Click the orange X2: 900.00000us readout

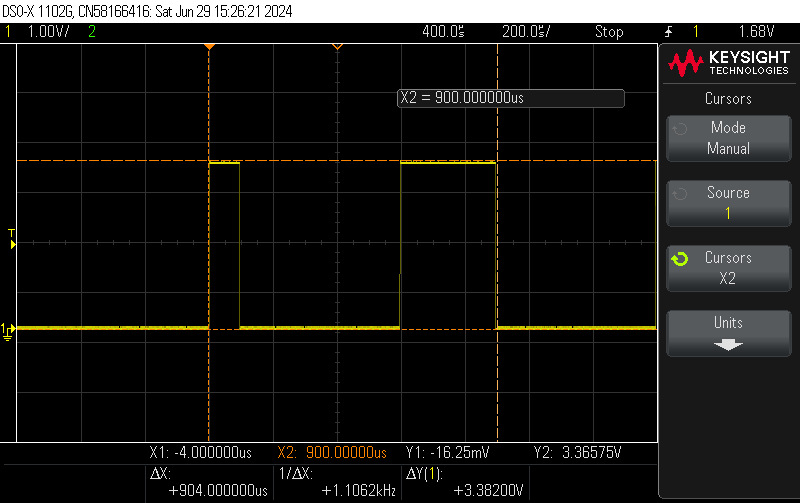332,452
